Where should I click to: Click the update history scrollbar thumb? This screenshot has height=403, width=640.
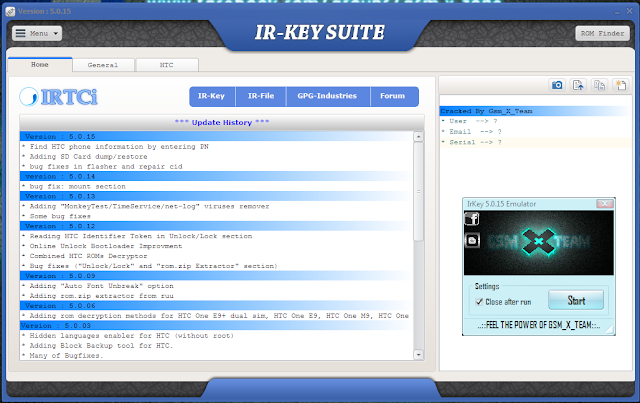(418, 191)
